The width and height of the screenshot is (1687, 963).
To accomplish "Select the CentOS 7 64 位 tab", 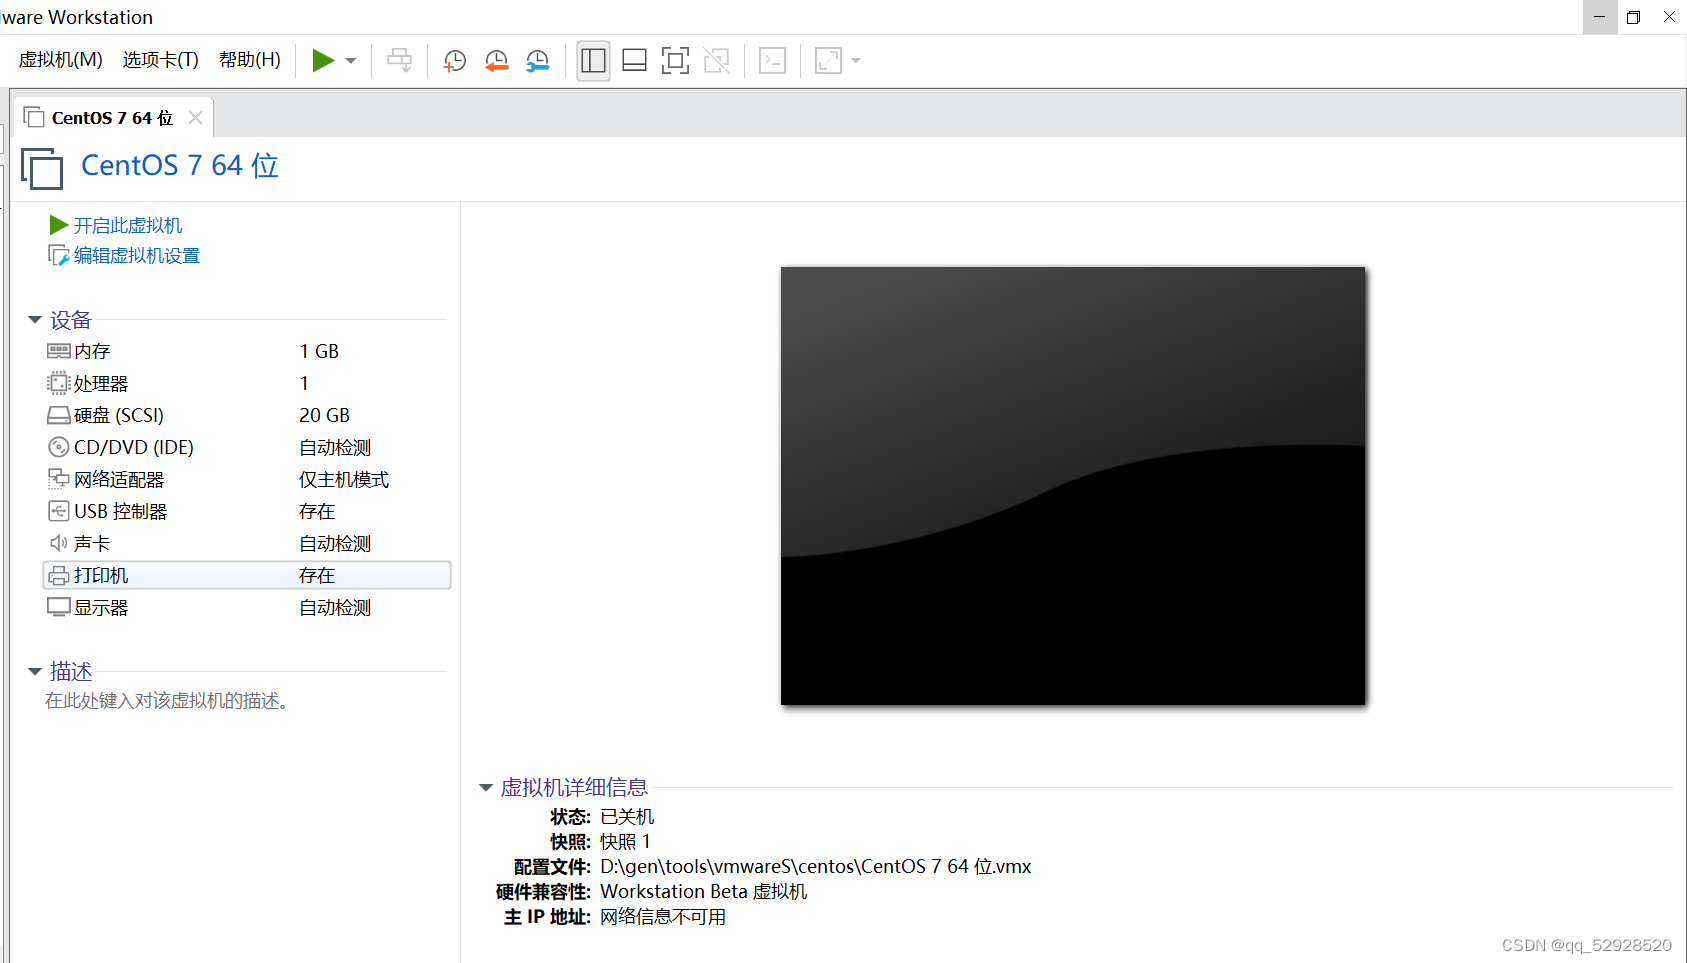I will pos(112,118).
